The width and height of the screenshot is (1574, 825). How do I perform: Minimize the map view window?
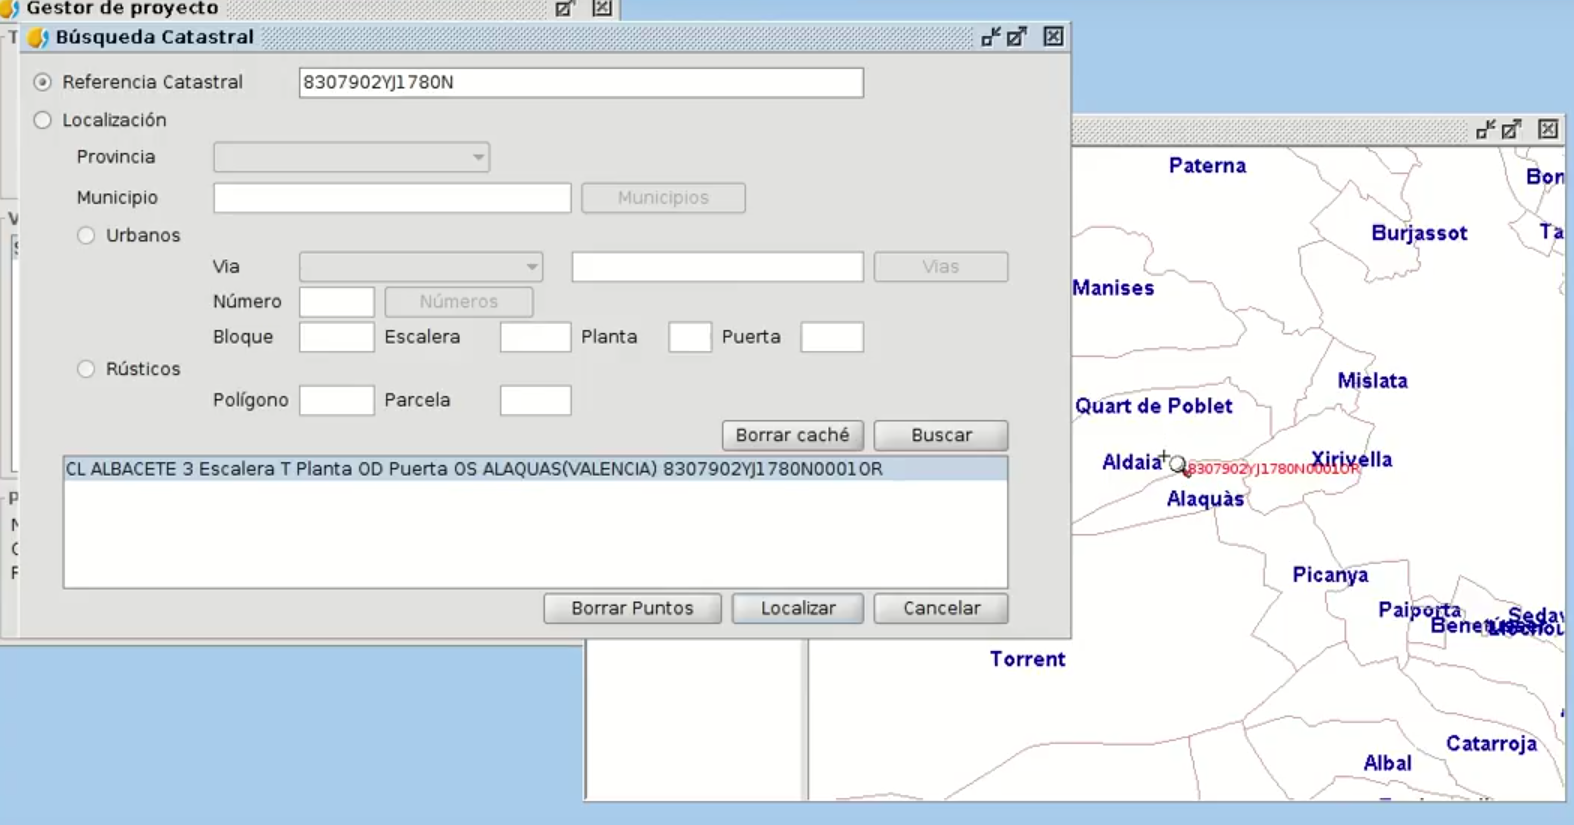[x=1485, y=129]
